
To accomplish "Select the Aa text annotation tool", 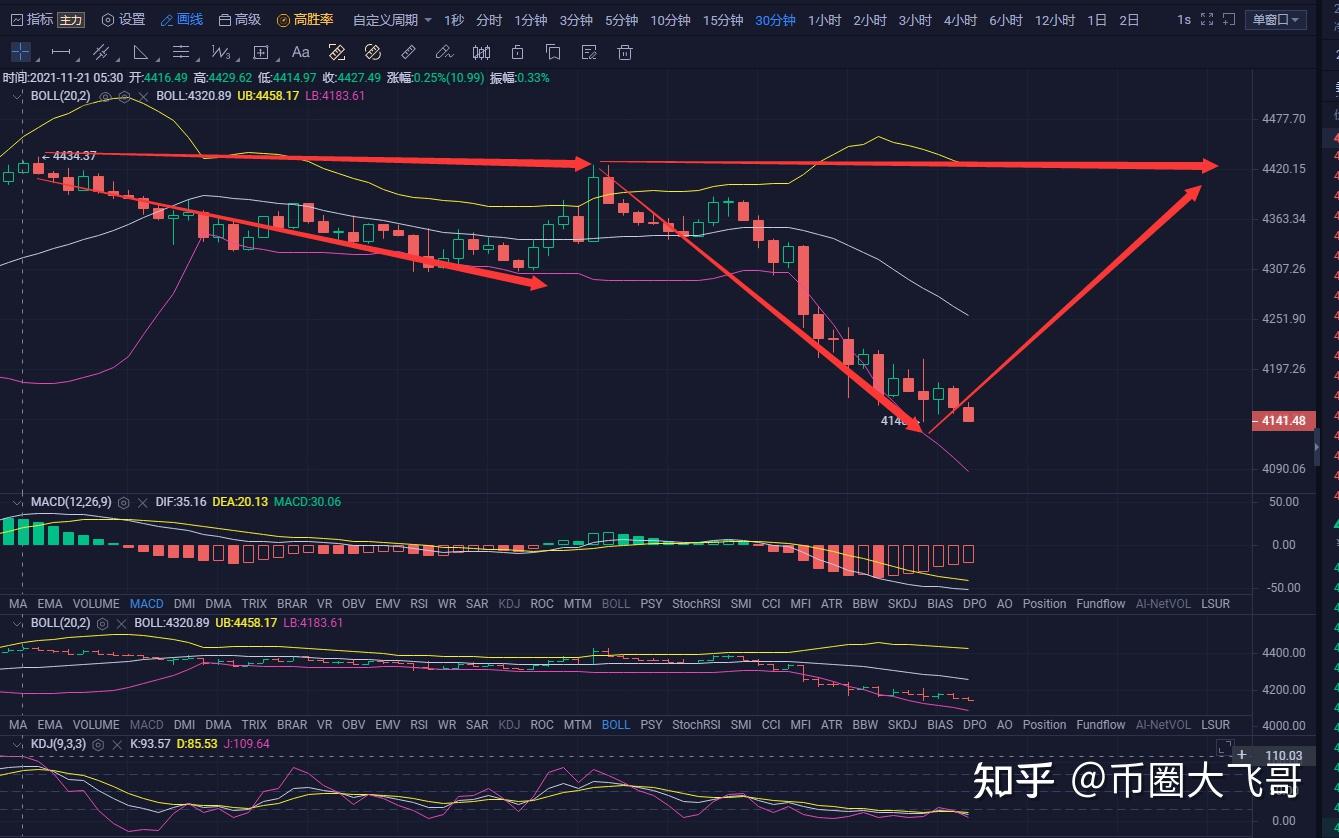I will tap(300, 52).
